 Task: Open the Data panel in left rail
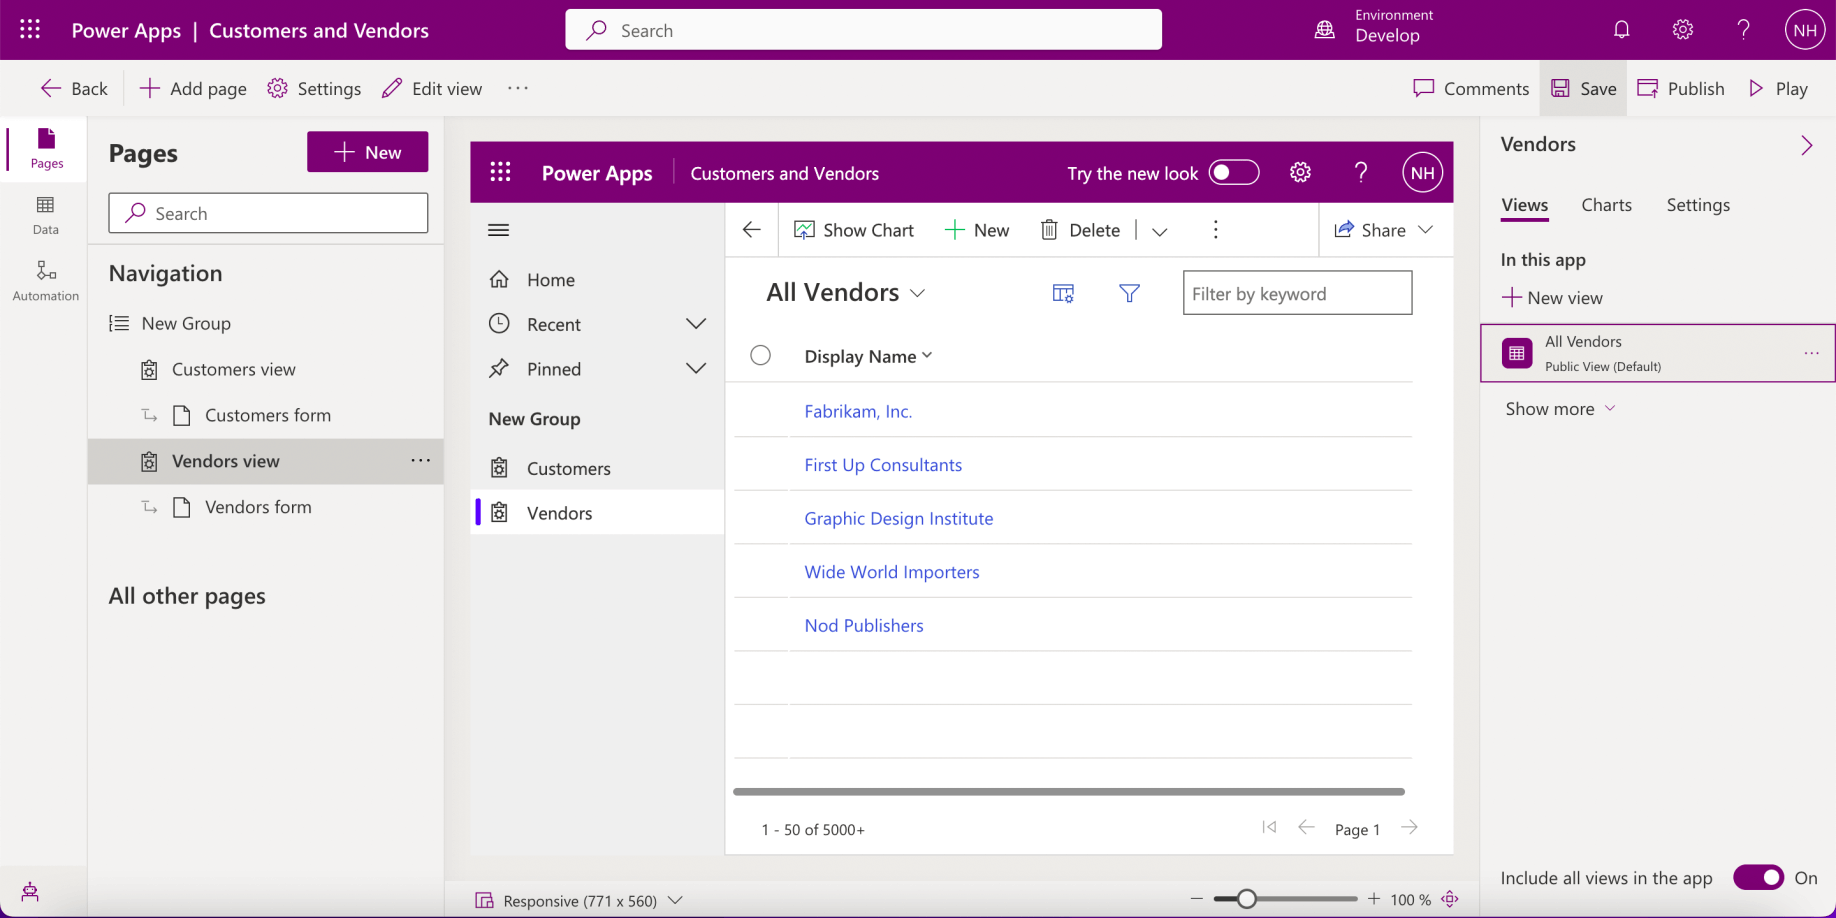(45, 215)
